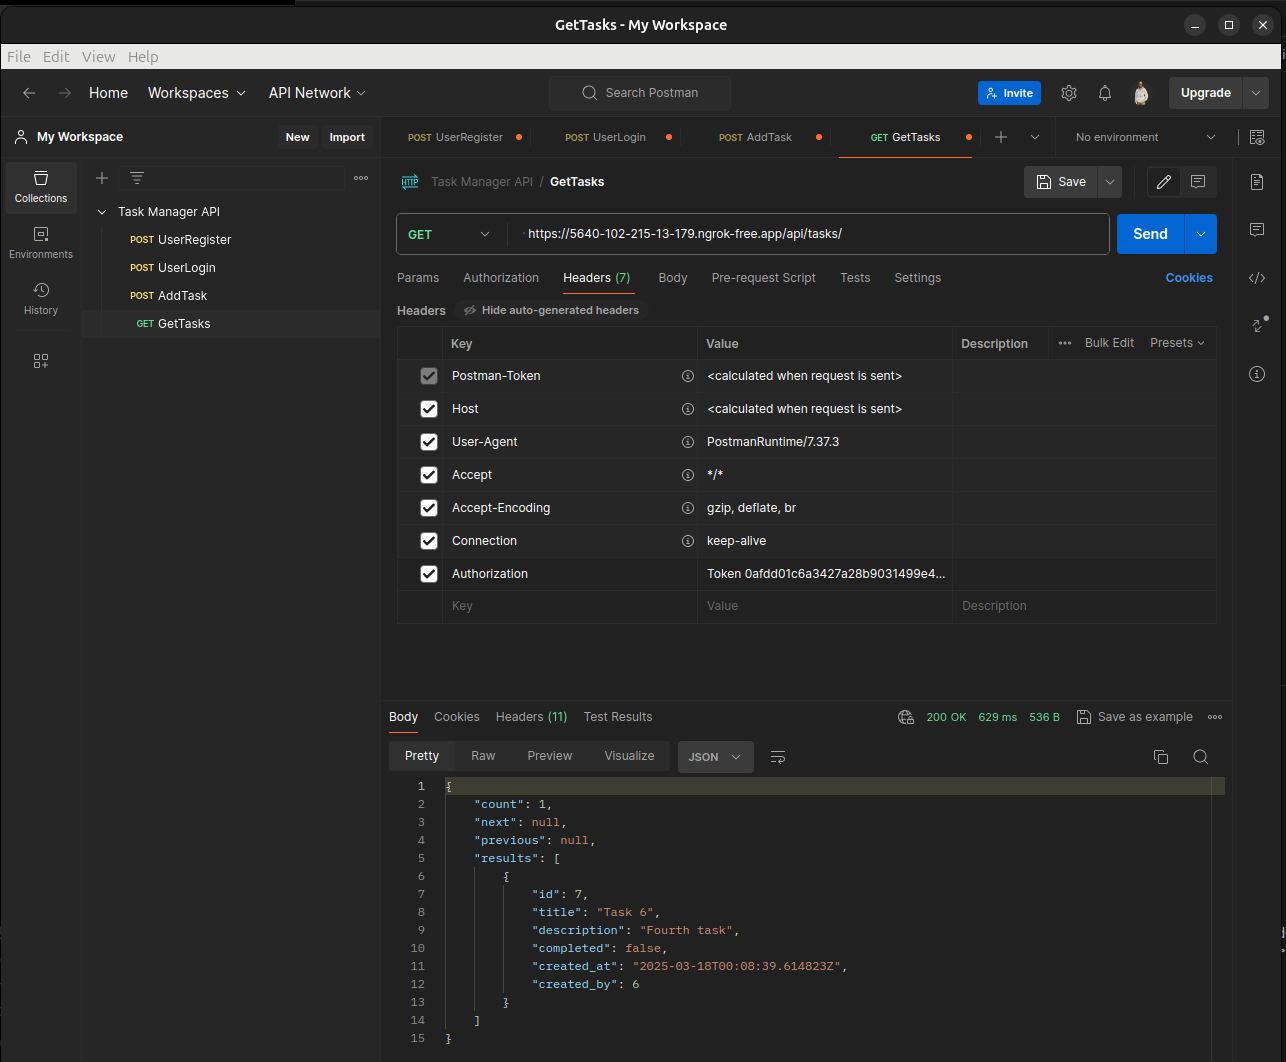Open collection options three-dot menu

pos(361,178)
